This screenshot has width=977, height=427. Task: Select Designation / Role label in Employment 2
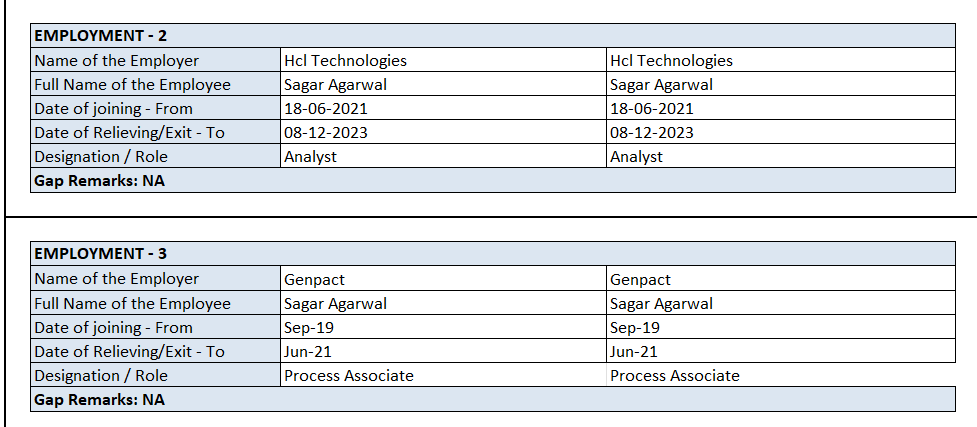(x=101, y=156)
